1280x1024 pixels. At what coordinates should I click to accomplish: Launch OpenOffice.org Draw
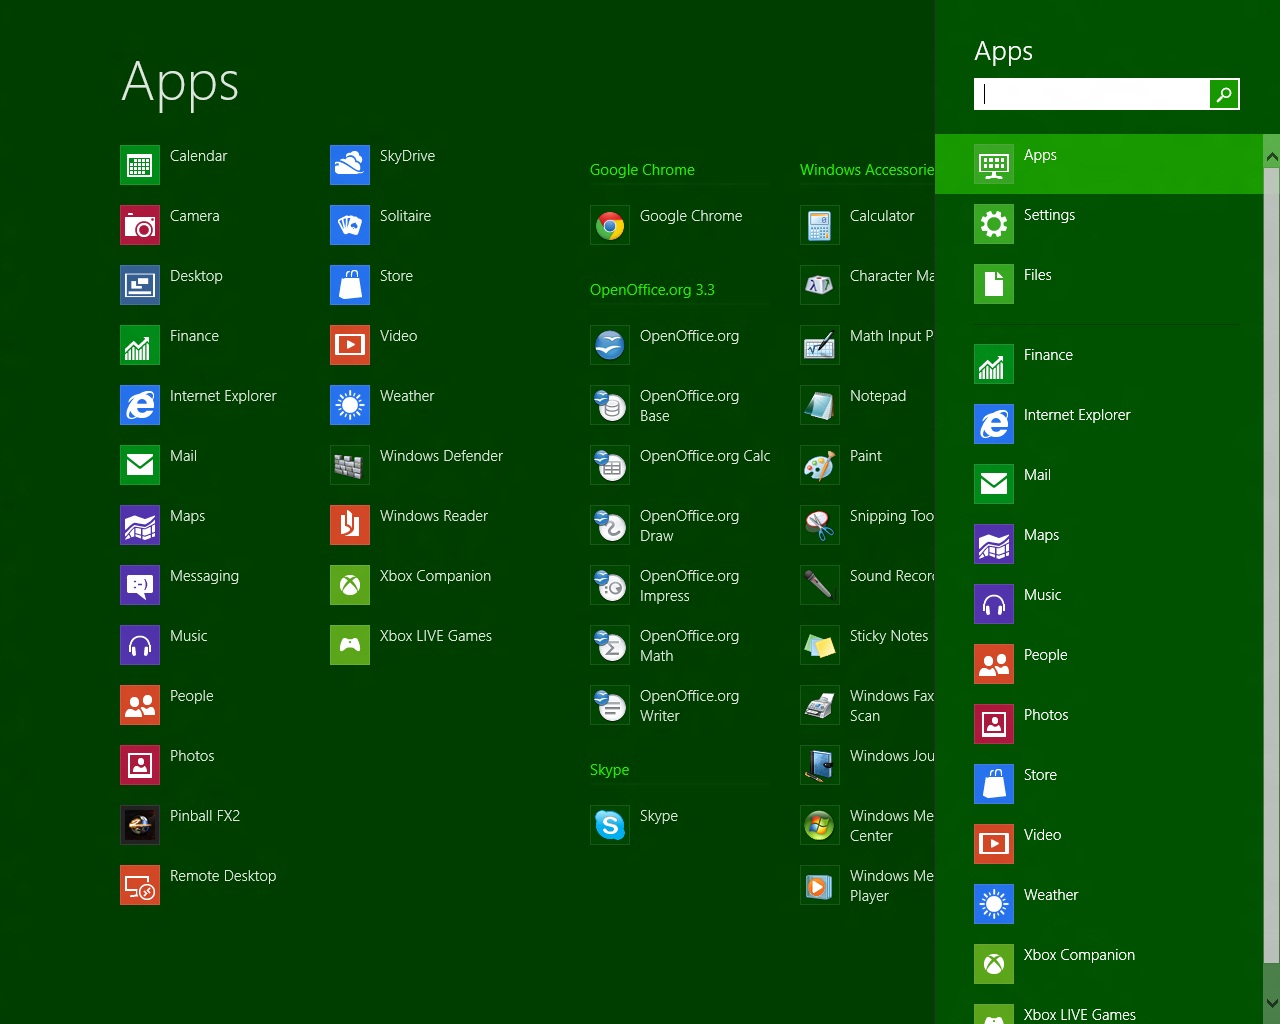[610, 525]
